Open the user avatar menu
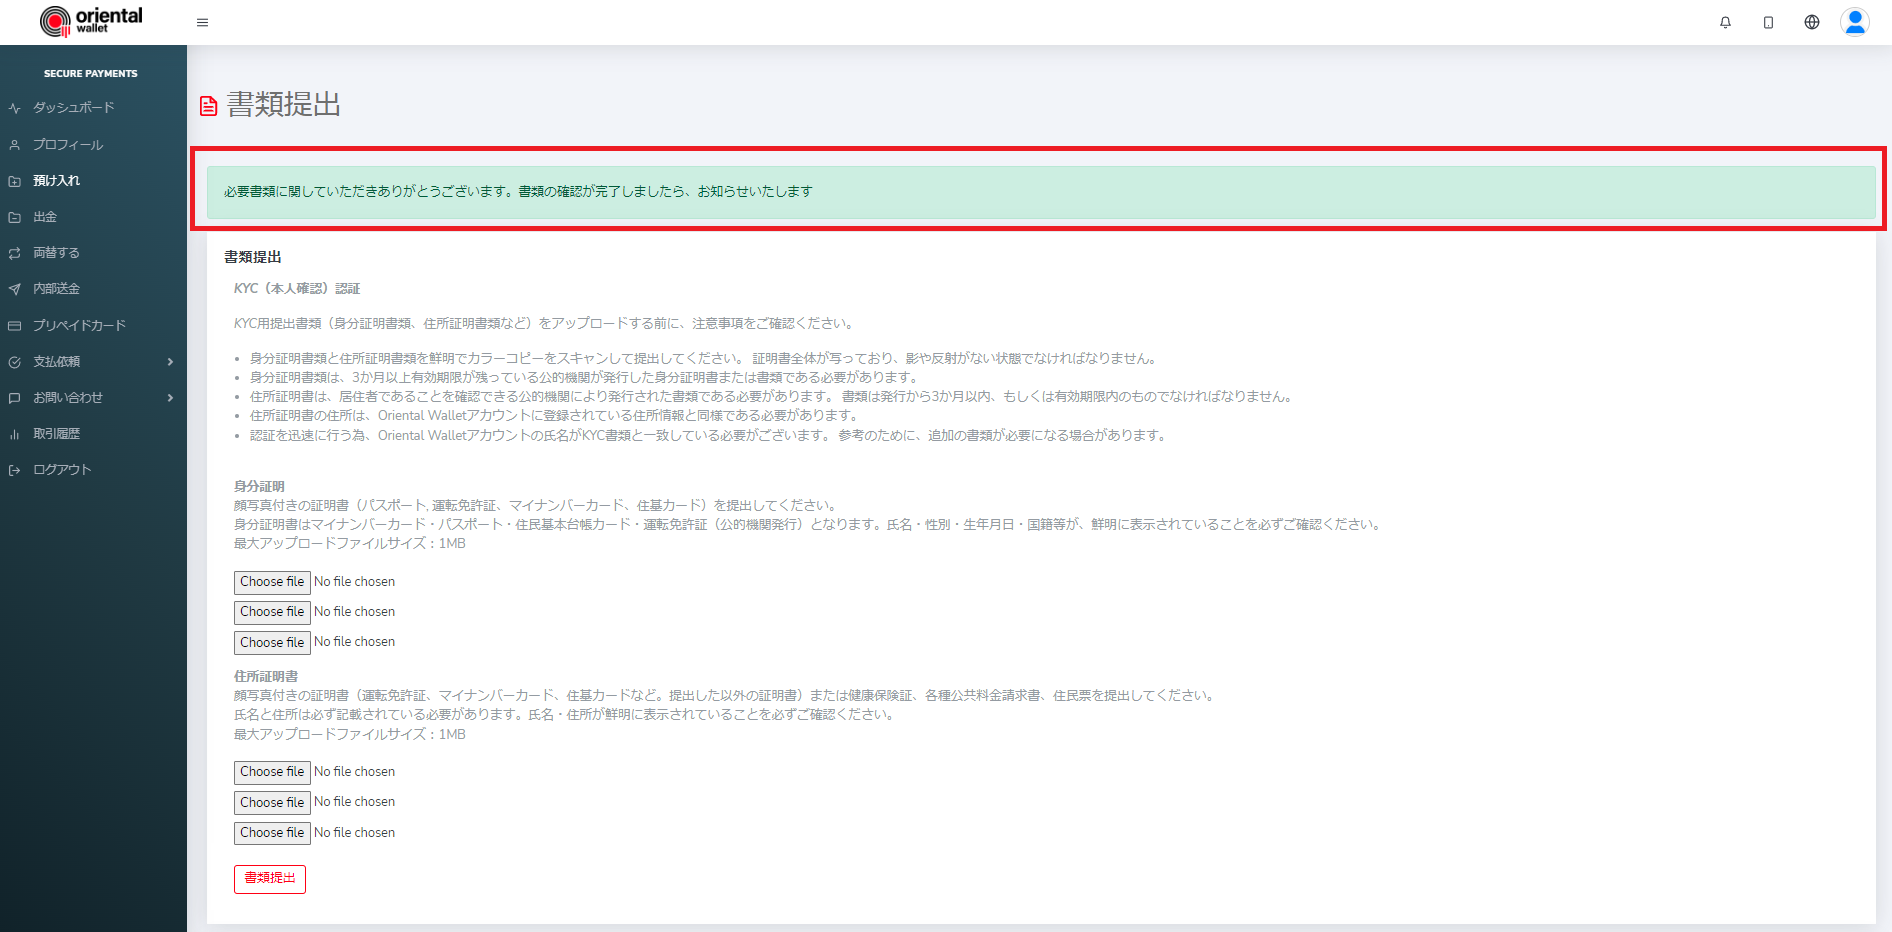The height and width of the screenshot is (932, 1892). coord(1855,22)
